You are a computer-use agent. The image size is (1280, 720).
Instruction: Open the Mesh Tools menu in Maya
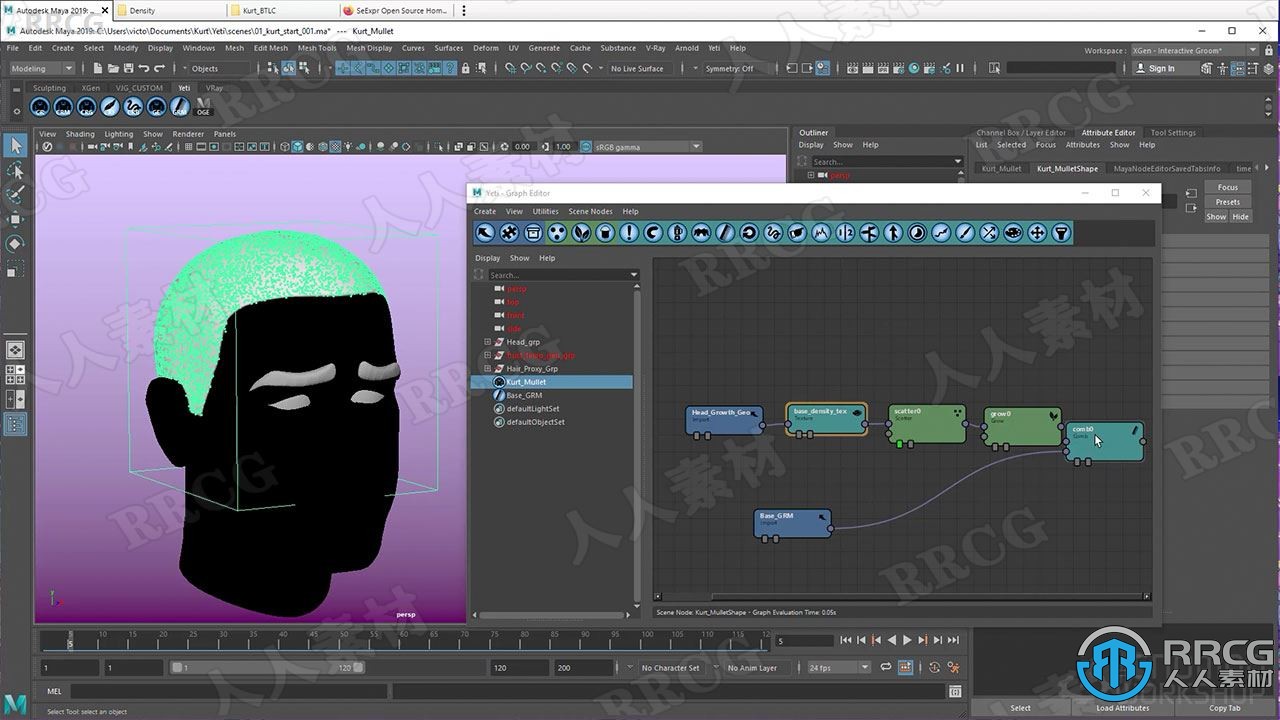(317, 48)
